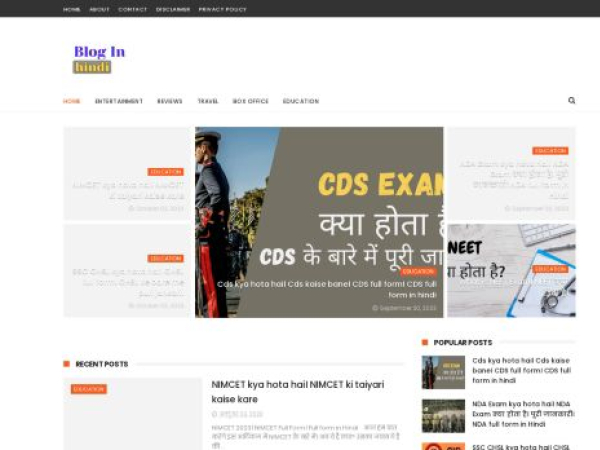Open About page in top bar
Viewport: 600px width, 450px height.
(x=99, y=9)
